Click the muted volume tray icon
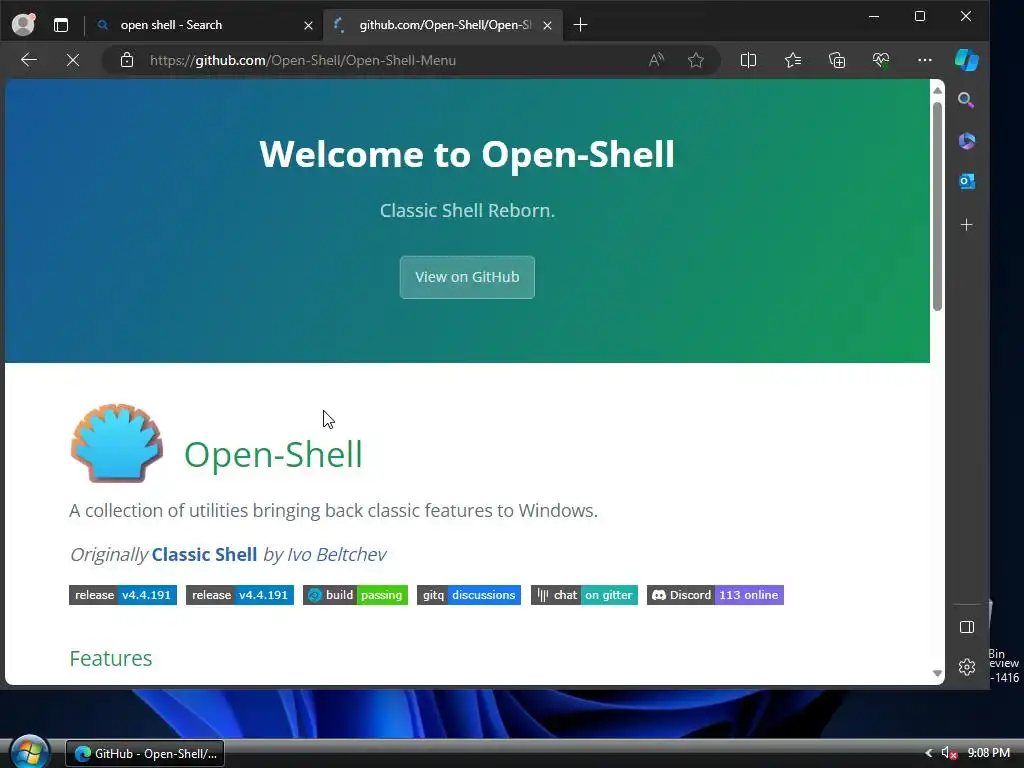Image resolution: width=1024 pixels, height=768 pixels. (x=948, y=753)
